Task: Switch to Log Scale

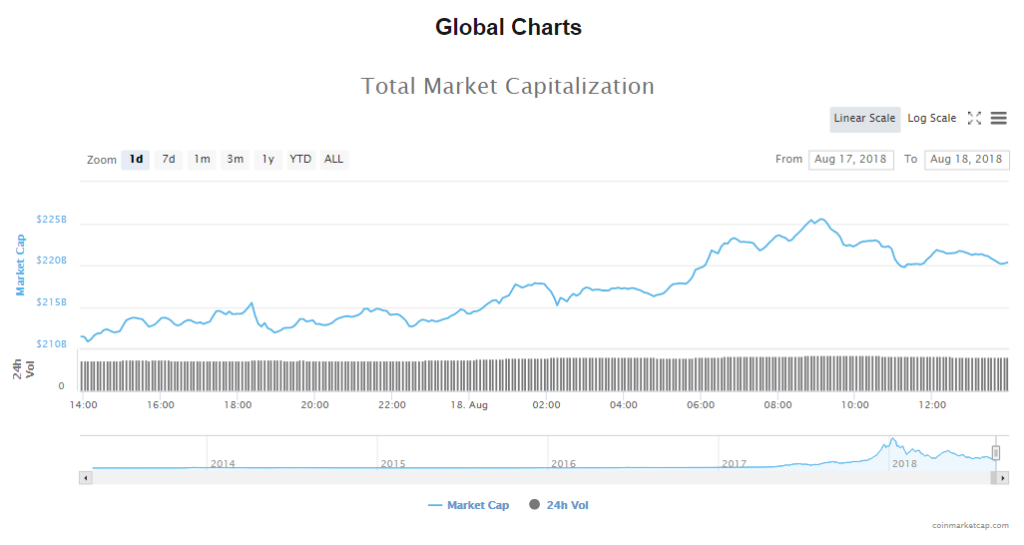Action: (x=931, y=118)
